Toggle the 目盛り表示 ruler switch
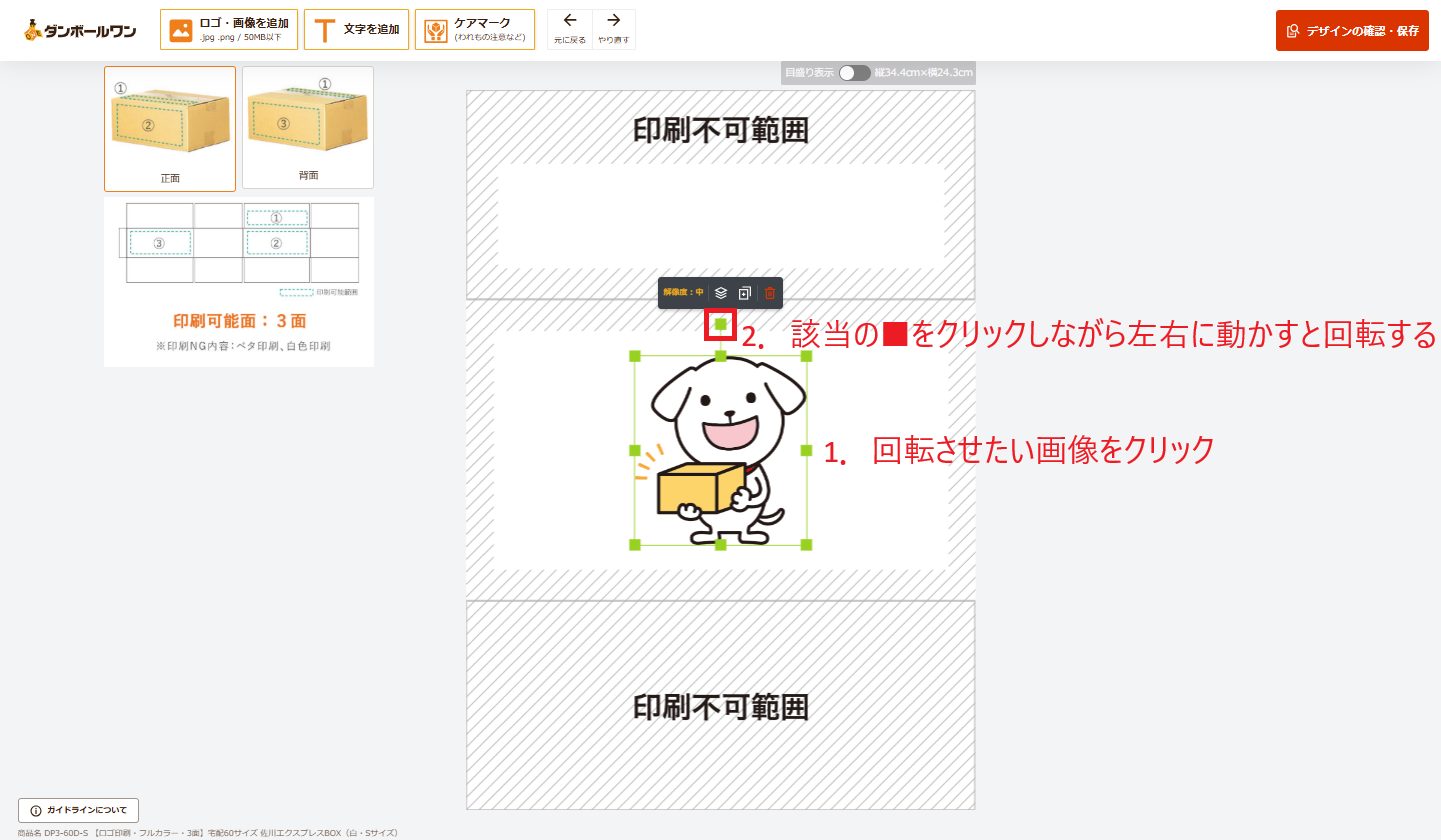 click(855, 73)
